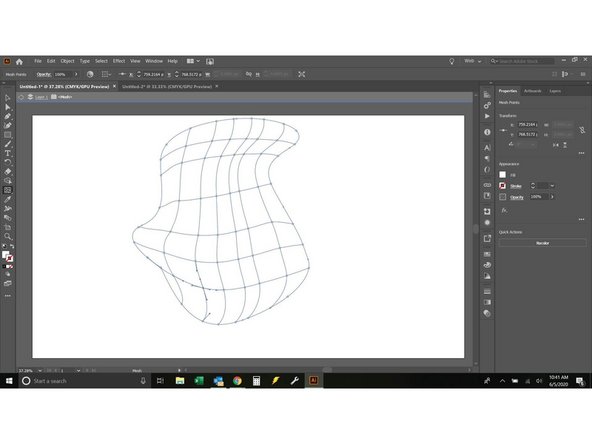
Task: Switch to Untitled-2 document tab
Action: pyautogui.click(x=166, y=87)
